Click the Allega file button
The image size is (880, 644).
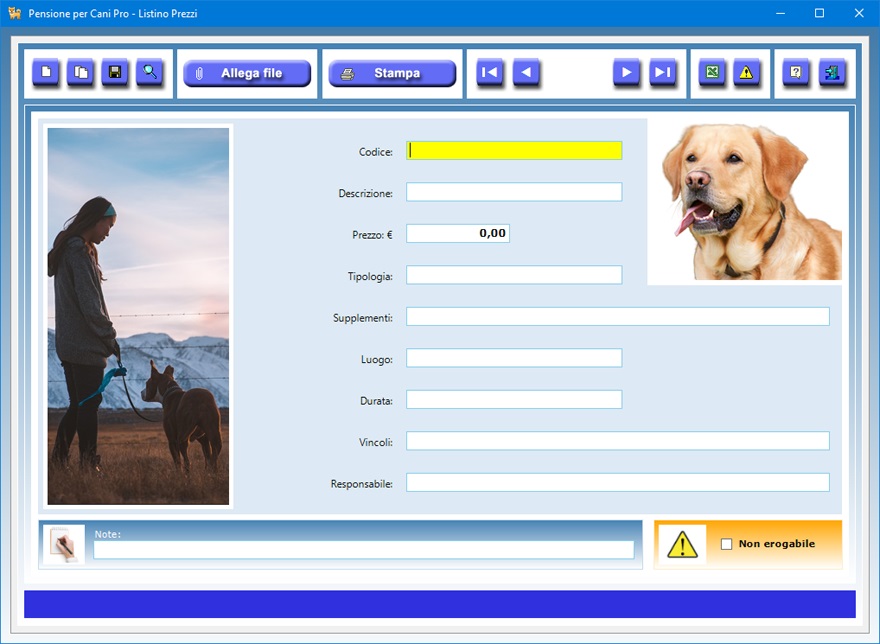[x=247, y=73]
